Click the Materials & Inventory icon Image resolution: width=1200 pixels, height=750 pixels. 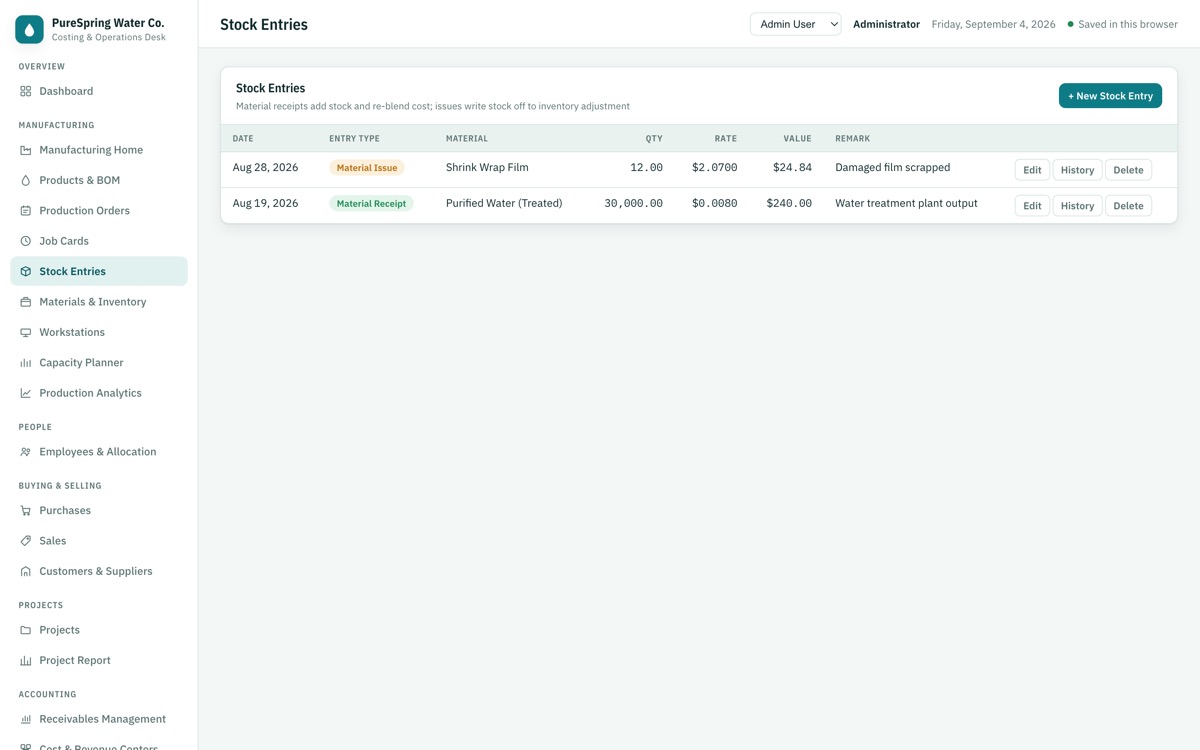(x=26, y=302)
